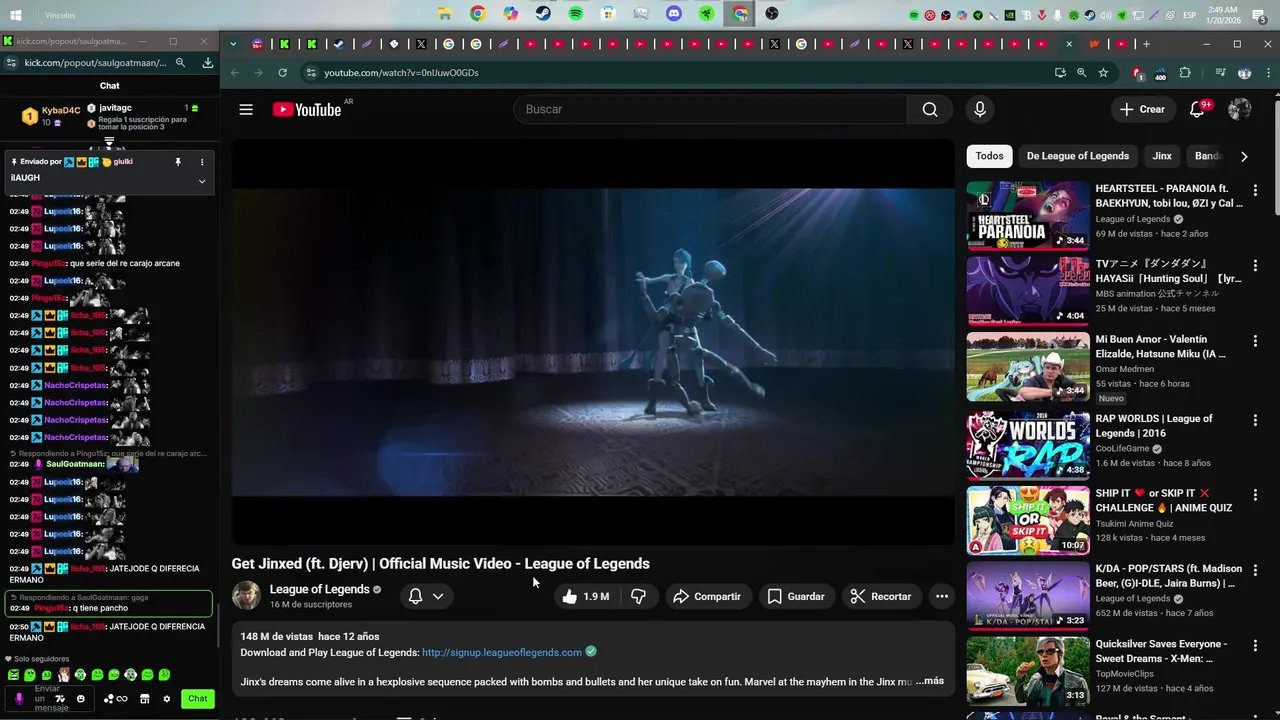Open options menu for SHIP IT or SKIP IT video
The width and height of the screenshot is (1280, 720).
point(1255,495)
